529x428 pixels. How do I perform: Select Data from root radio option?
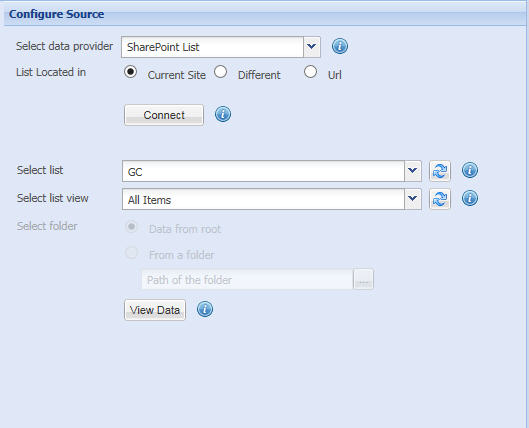131,227
